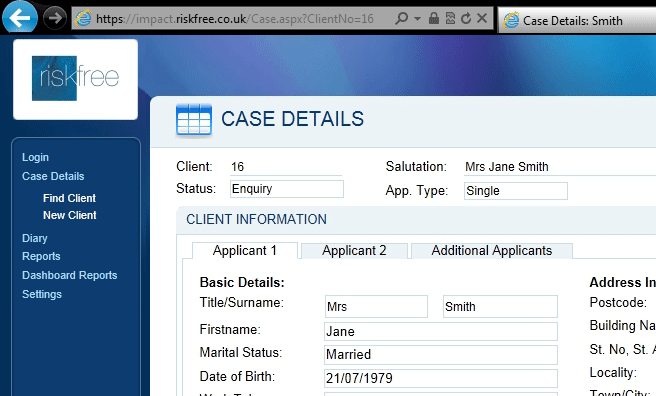Viewport: 656px width, 396px height.
Task: Open the Diary section
Action: click(x=35, y=238)
